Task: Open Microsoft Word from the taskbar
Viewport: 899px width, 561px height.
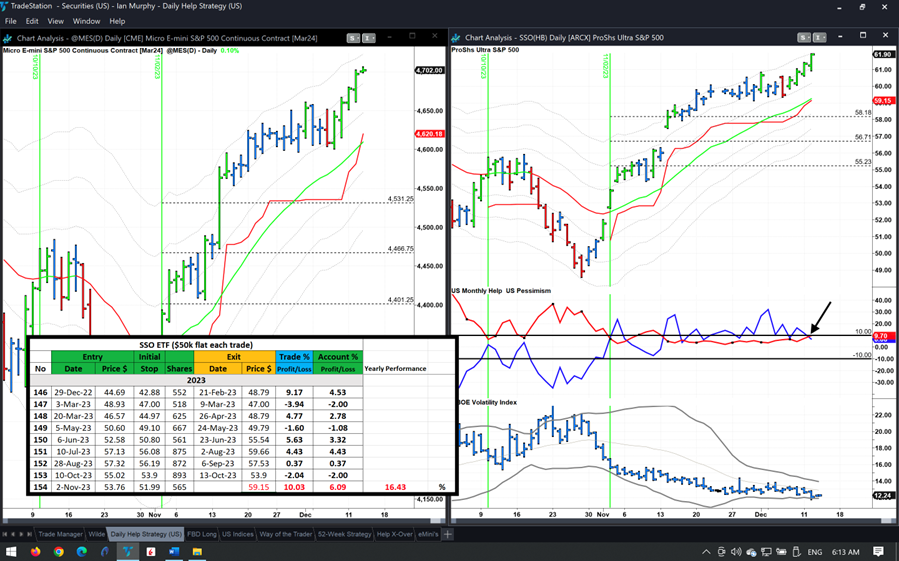Action: (x=174, y=552)
